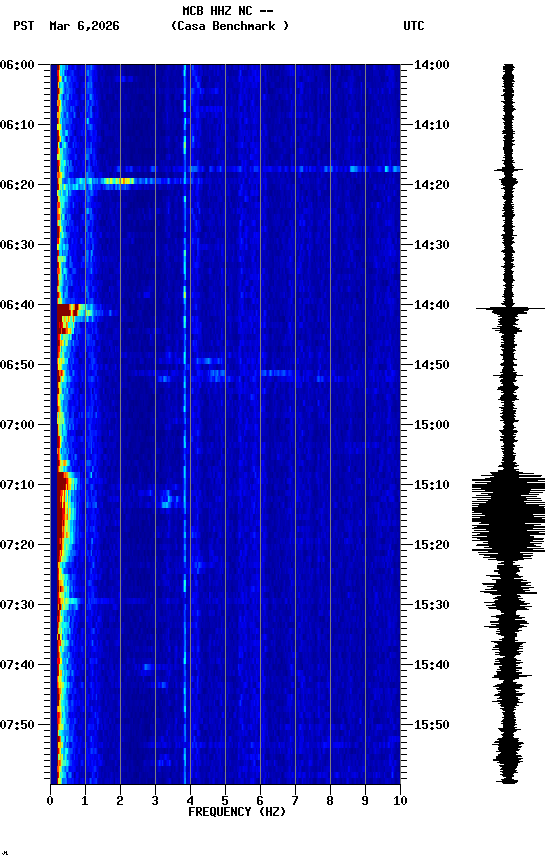Click the frequency axis tick label 1

pos(85,801)
